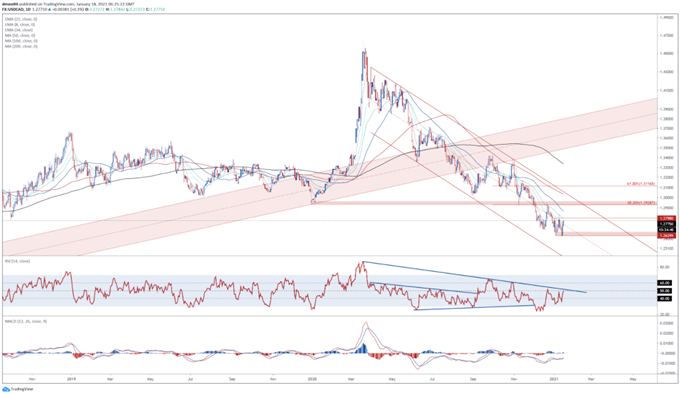Click the upper red price tag on the axis
The width and height of the screenshot is (680, 394).
click(x=666, y=218)
